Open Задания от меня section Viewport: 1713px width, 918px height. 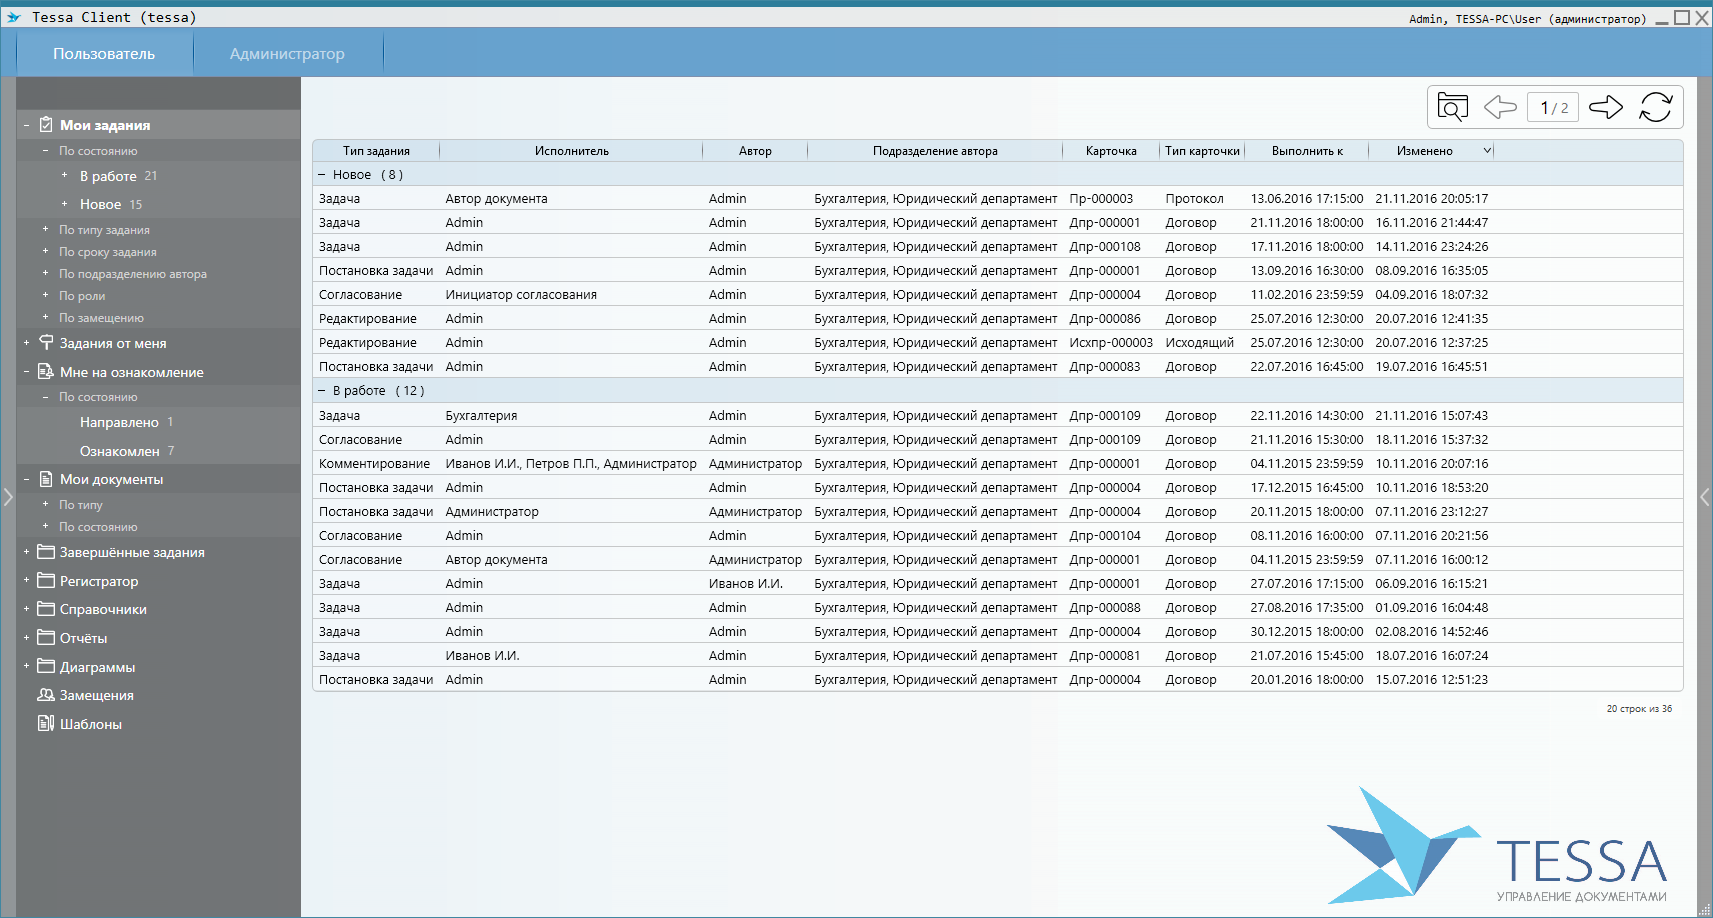113,343
